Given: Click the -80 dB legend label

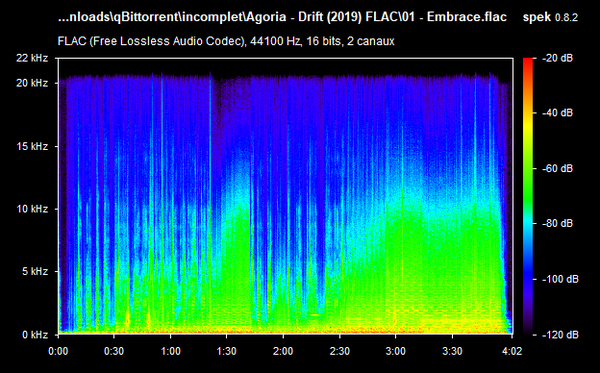Looking at the screenshot, I should coord(558,223).
